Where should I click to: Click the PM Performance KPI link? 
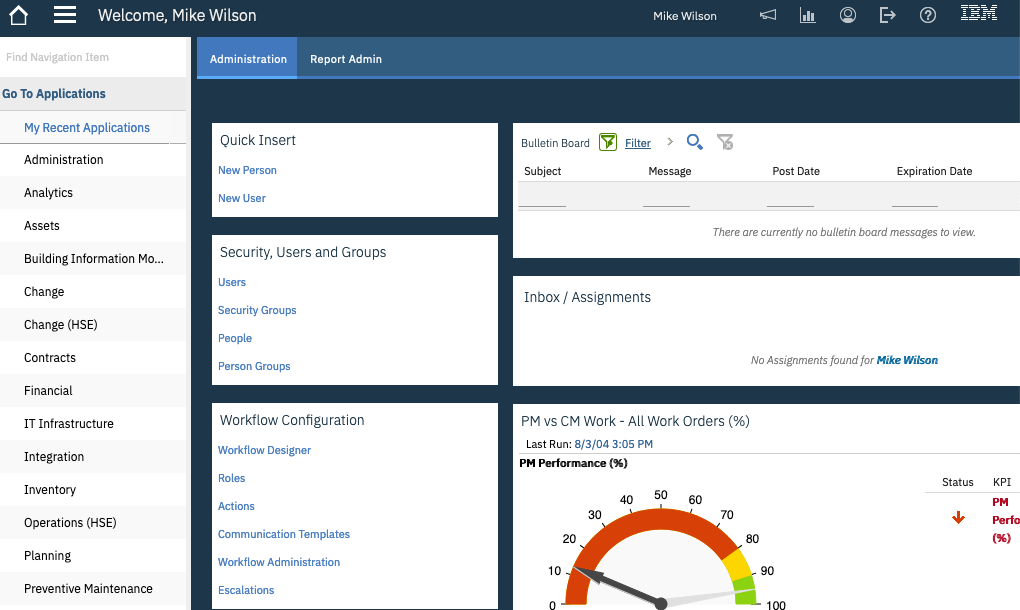(x=1006, y=520)
